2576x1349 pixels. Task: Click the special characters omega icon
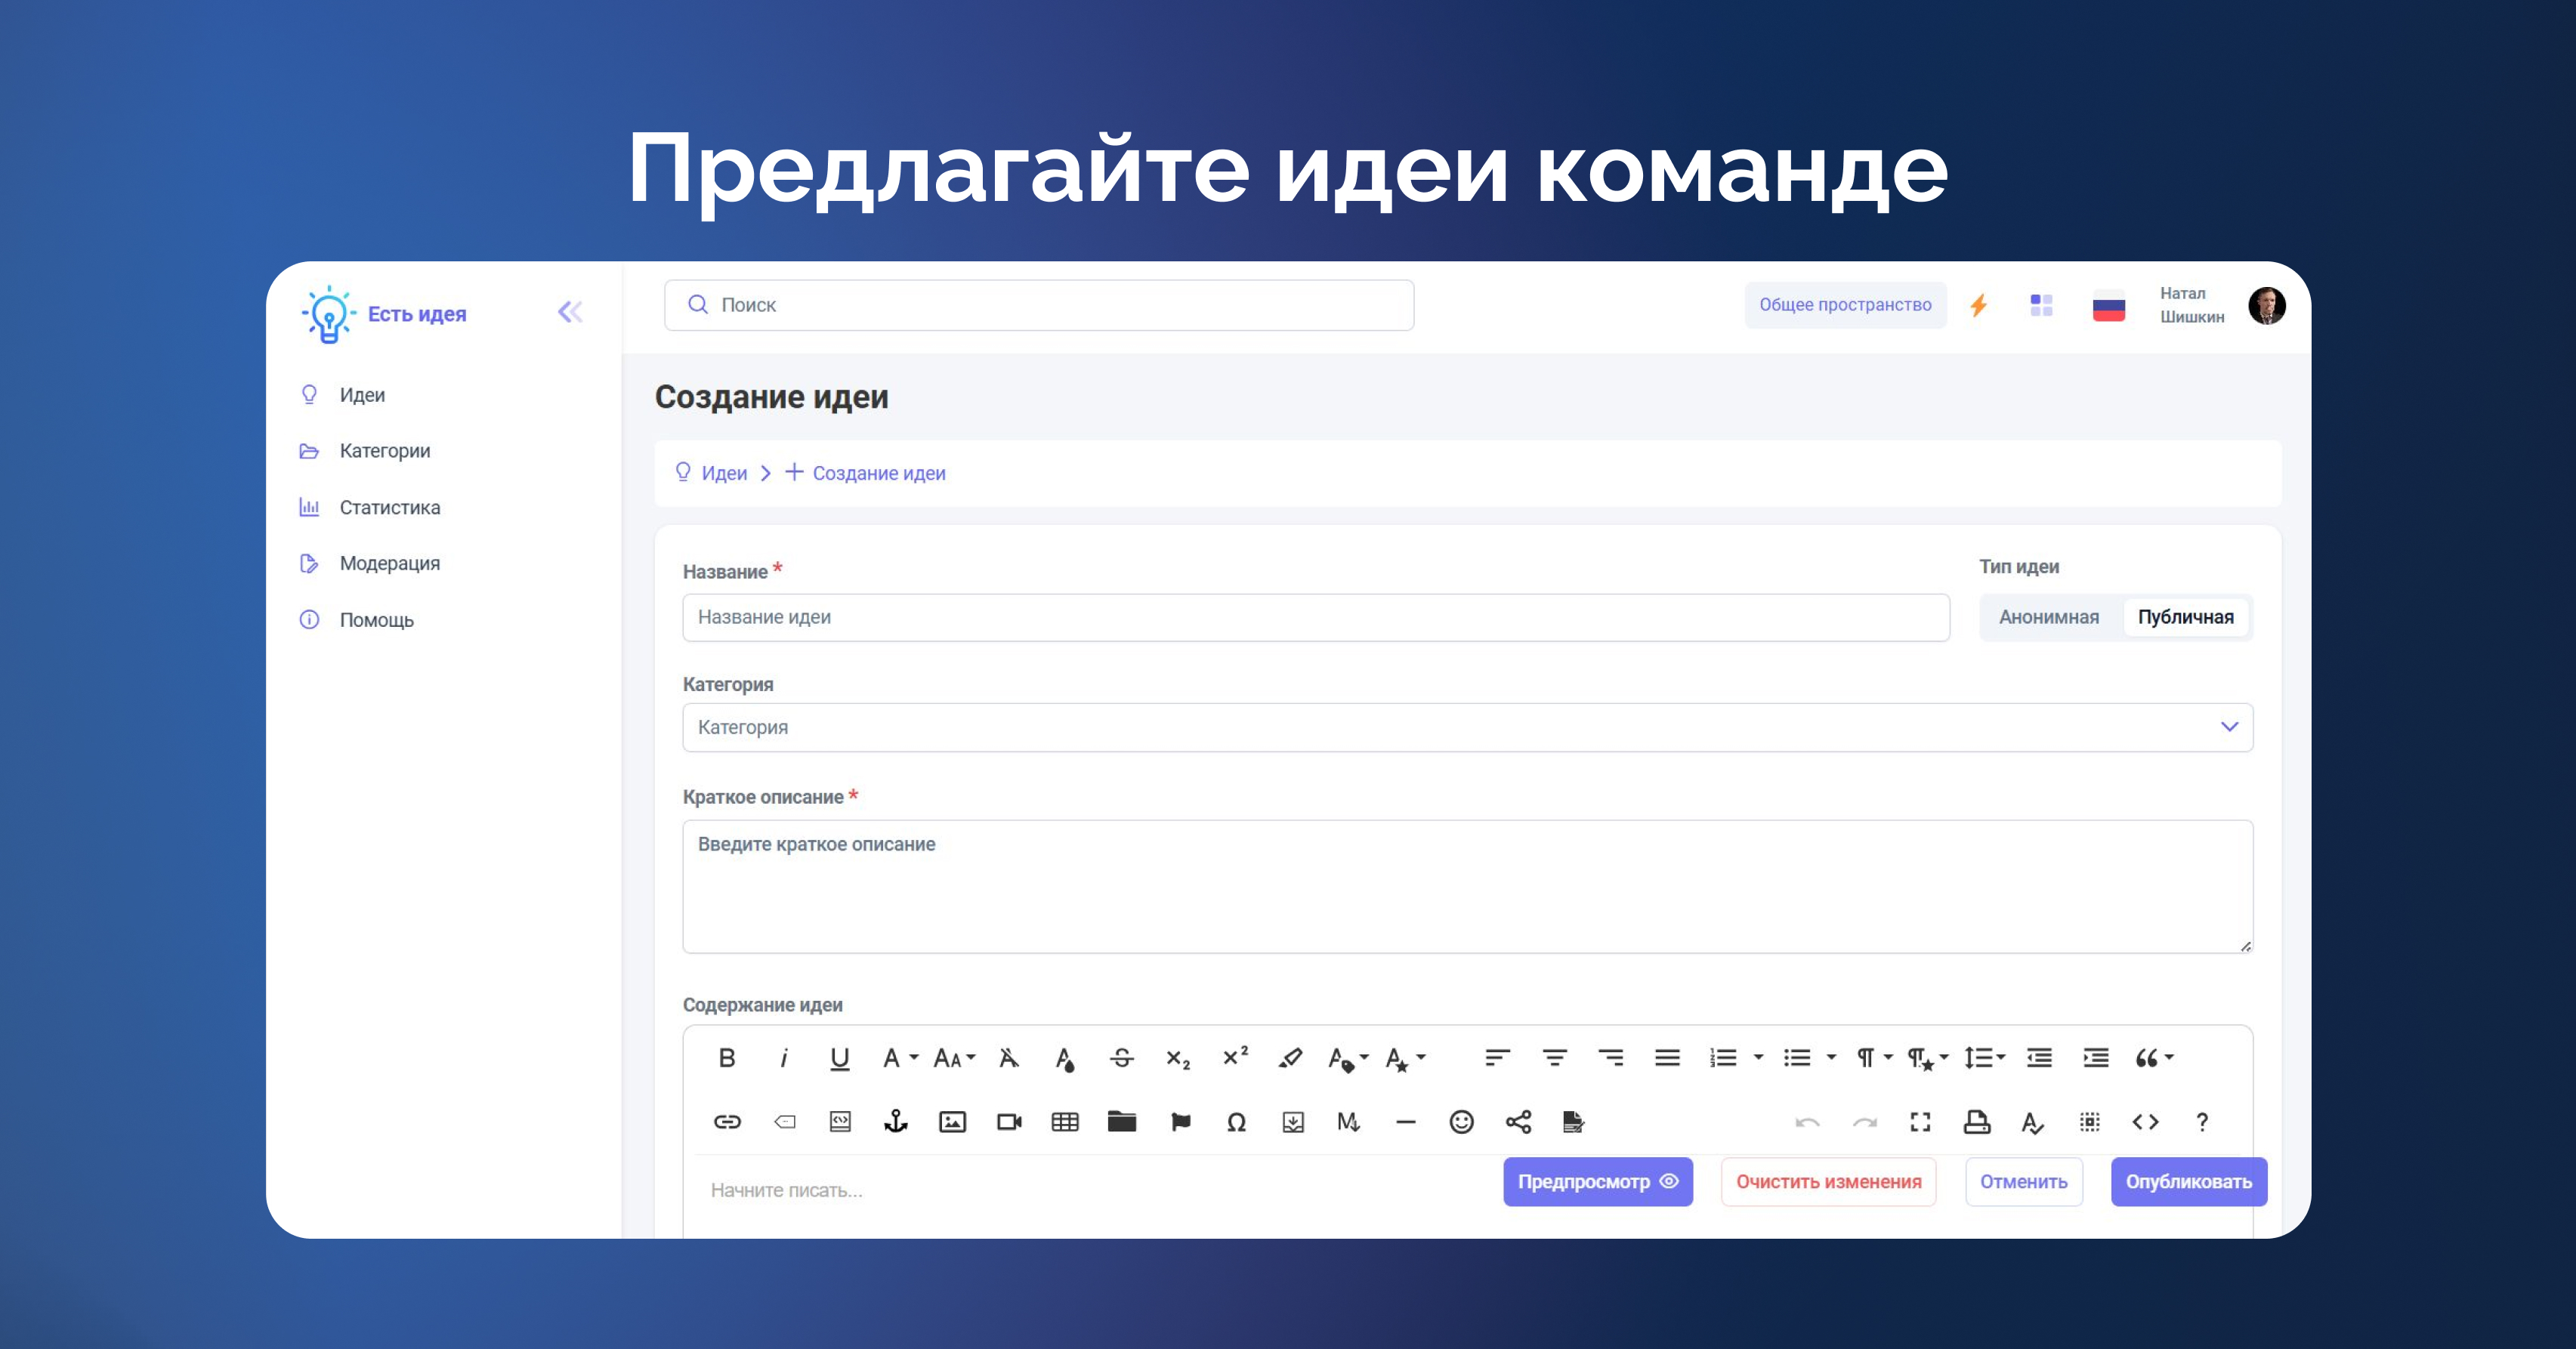pyautogui.click(x=1236, y=1122)
